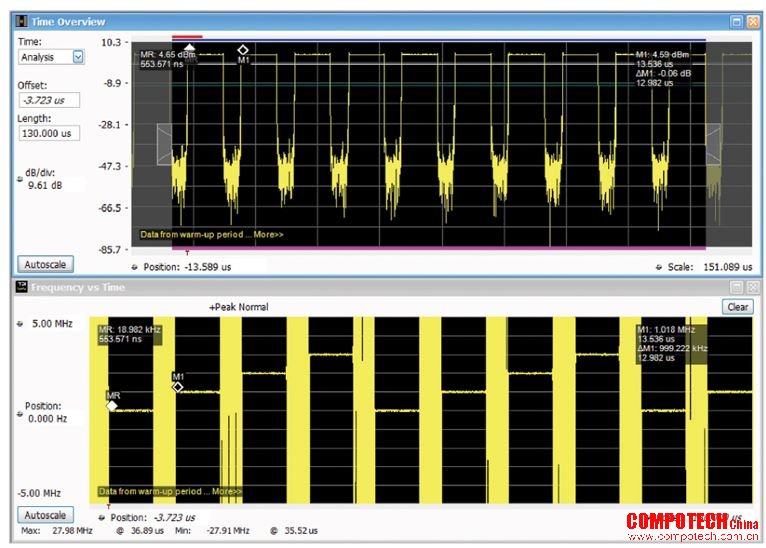766x548 pixels.
Task: Maximize the Time Overview panel
Action: pyautogui.click(x=737, y=21)
